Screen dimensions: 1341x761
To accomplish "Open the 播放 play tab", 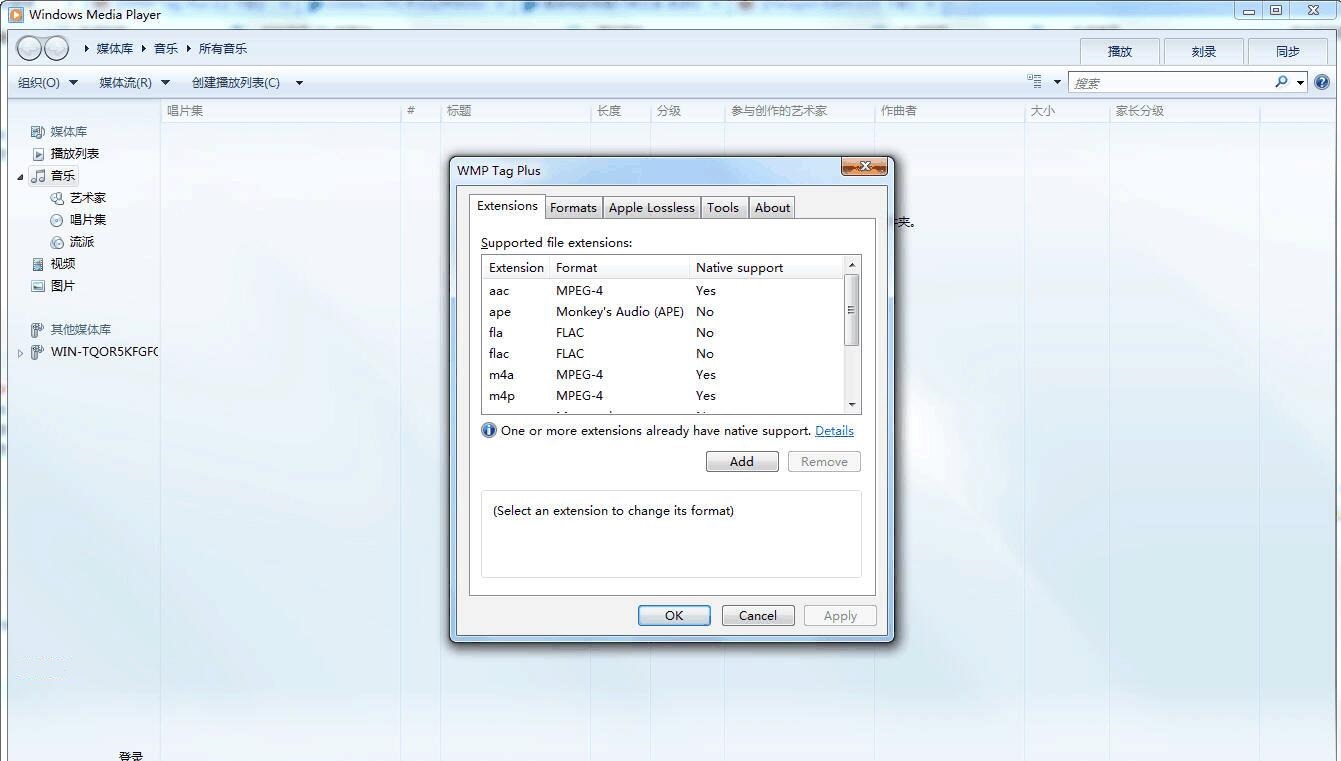I will (1120, 51).
